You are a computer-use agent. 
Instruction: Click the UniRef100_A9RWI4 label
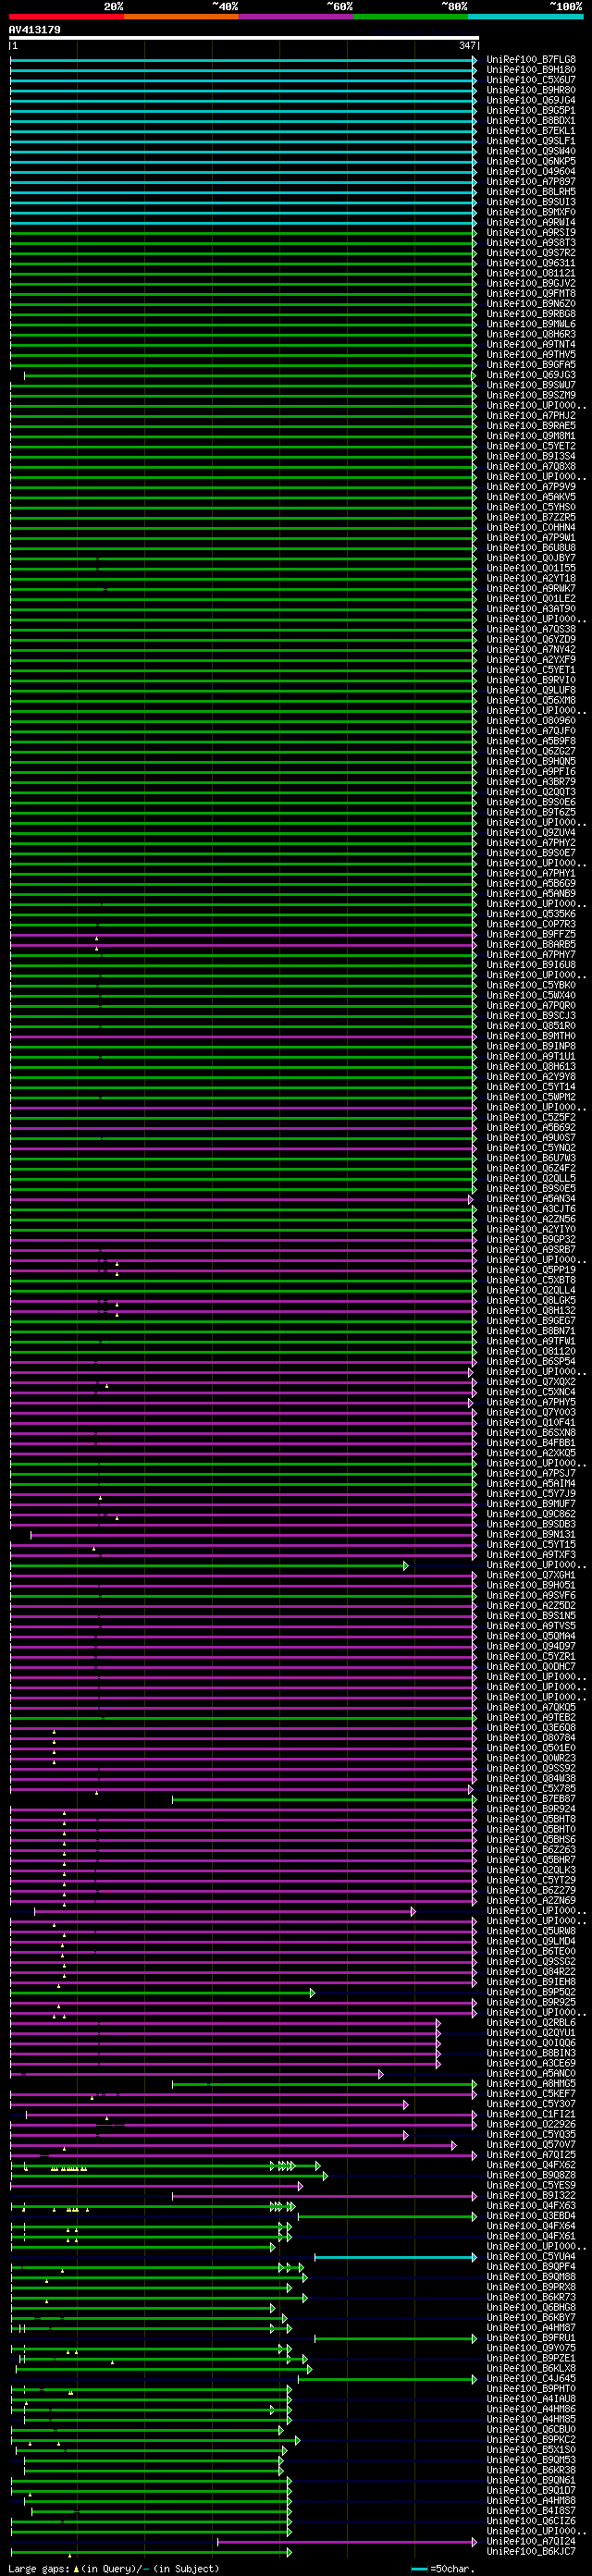pyautogui.click(x=531, y=222)
